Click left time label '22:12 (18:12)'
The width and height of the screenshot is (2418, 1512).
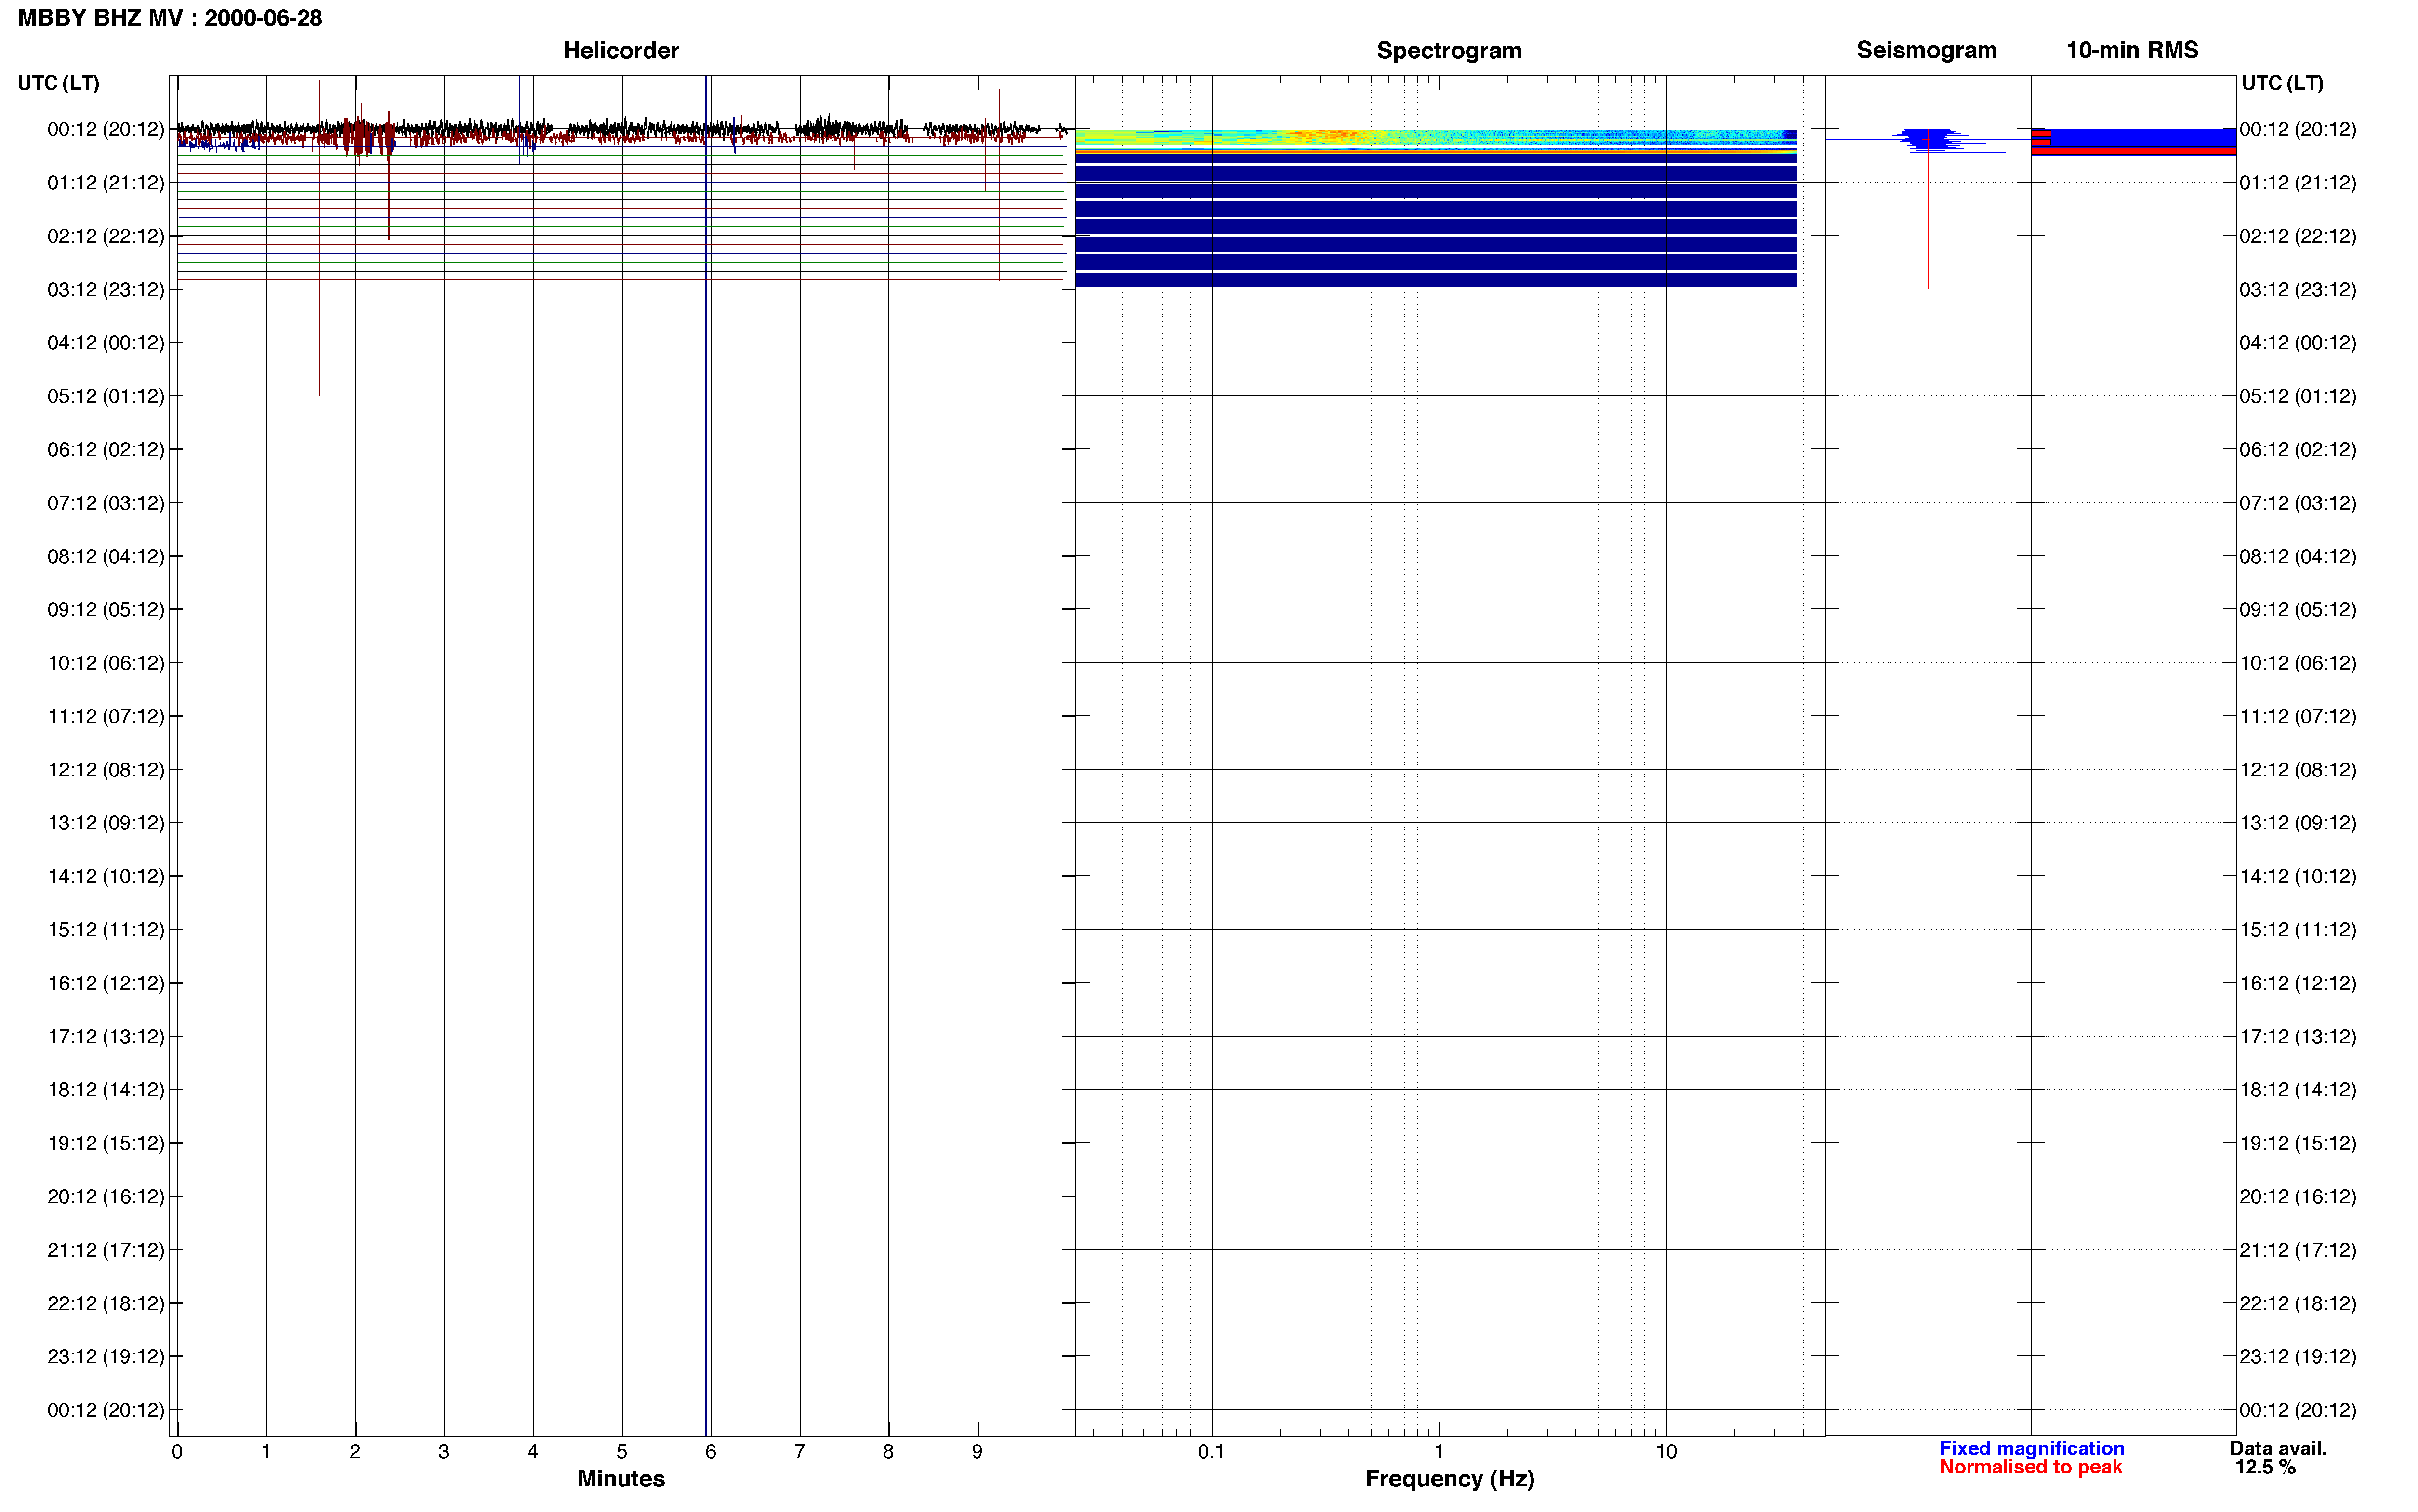click(105, 1303)
